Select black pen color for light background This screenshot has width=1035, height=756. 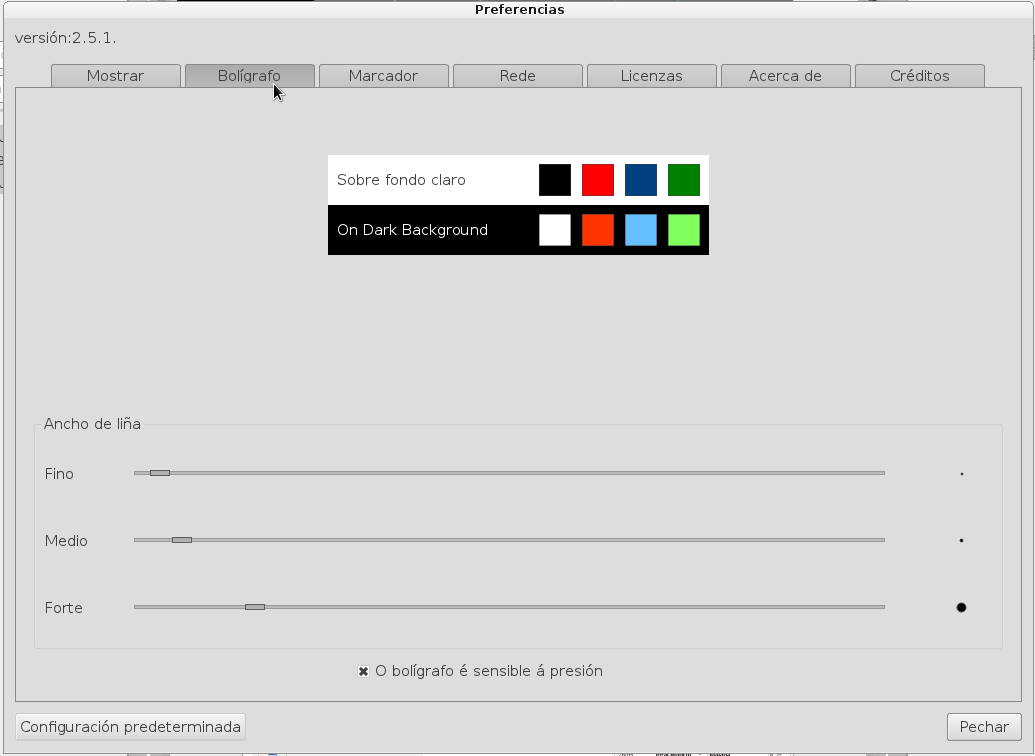(x=554, y=180)
